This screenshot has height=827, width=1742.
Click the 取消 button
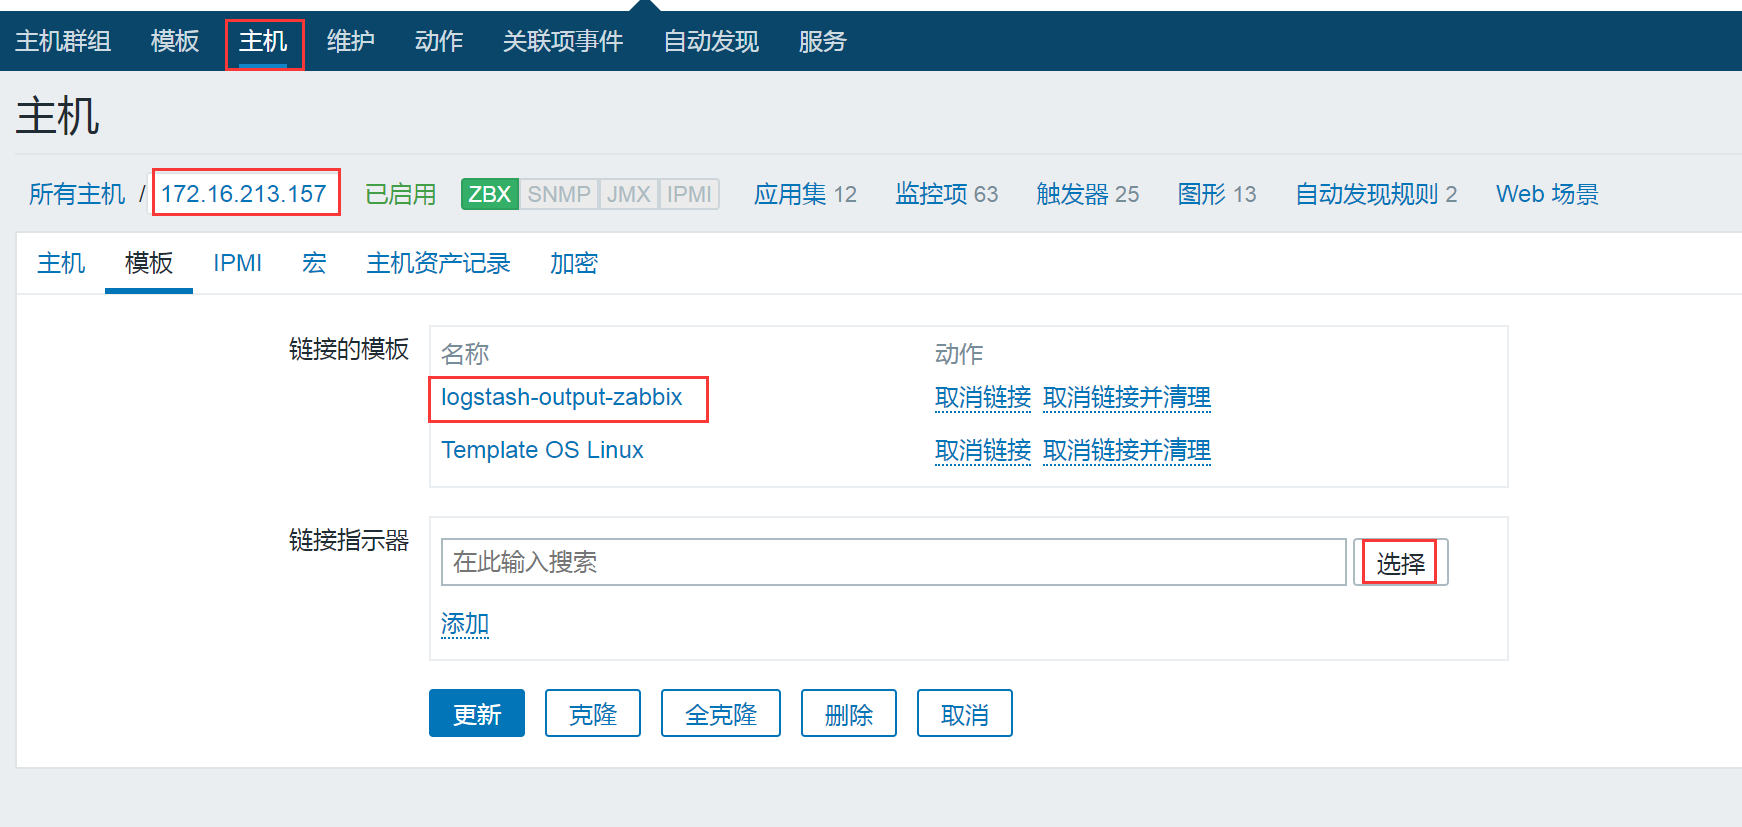965,713
